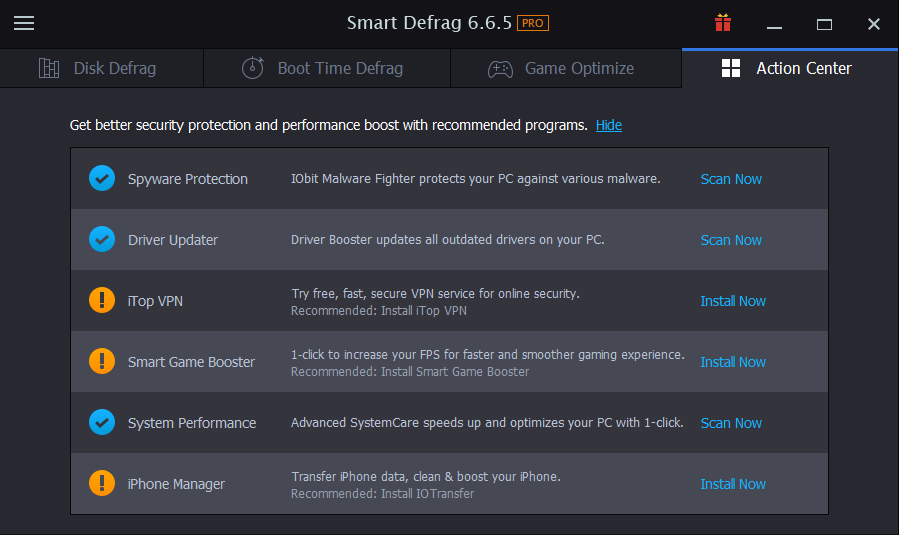Click the red gift box icon
Viewport: 899px width, 535px height.
click(722, 22)
